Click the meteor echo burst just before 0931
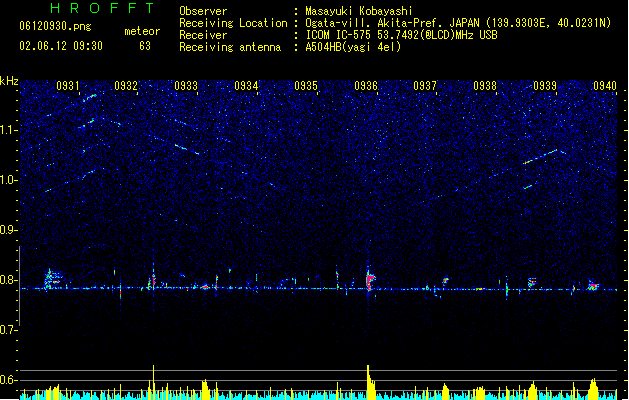The image size is (629, 400). coord(52,279)
